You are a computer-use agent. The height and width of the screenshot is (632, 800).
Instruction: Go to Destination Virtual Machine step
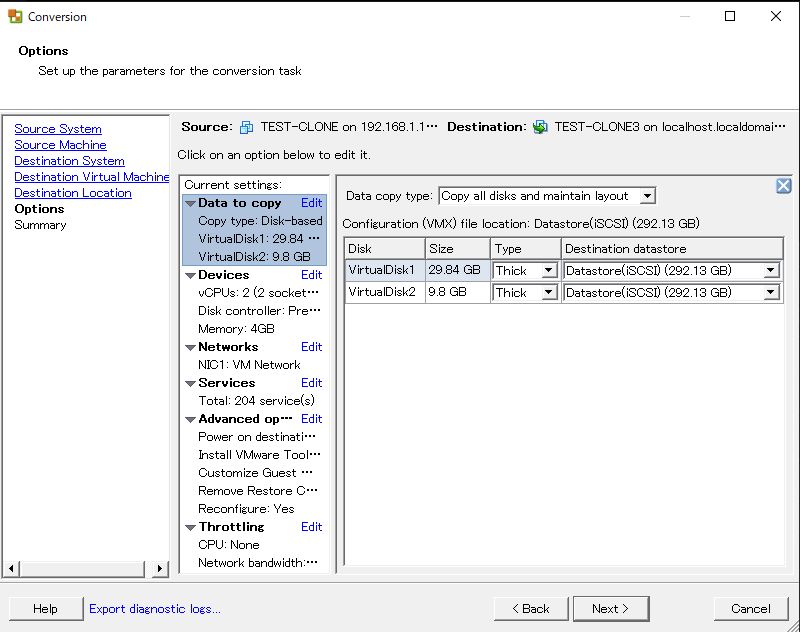point(92,176)
